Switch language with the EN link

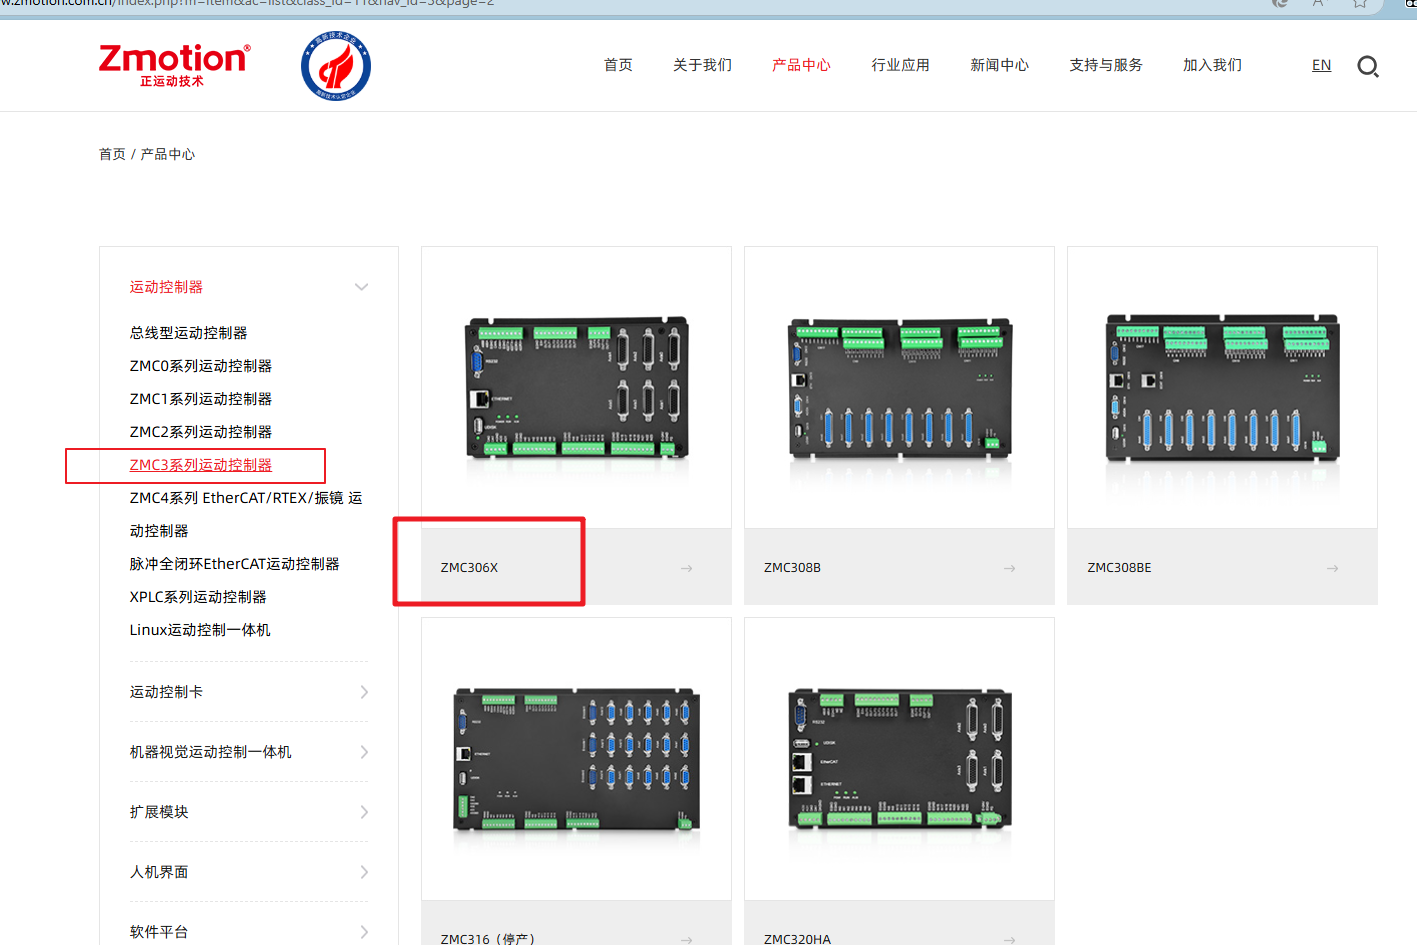coord(1321,65)
